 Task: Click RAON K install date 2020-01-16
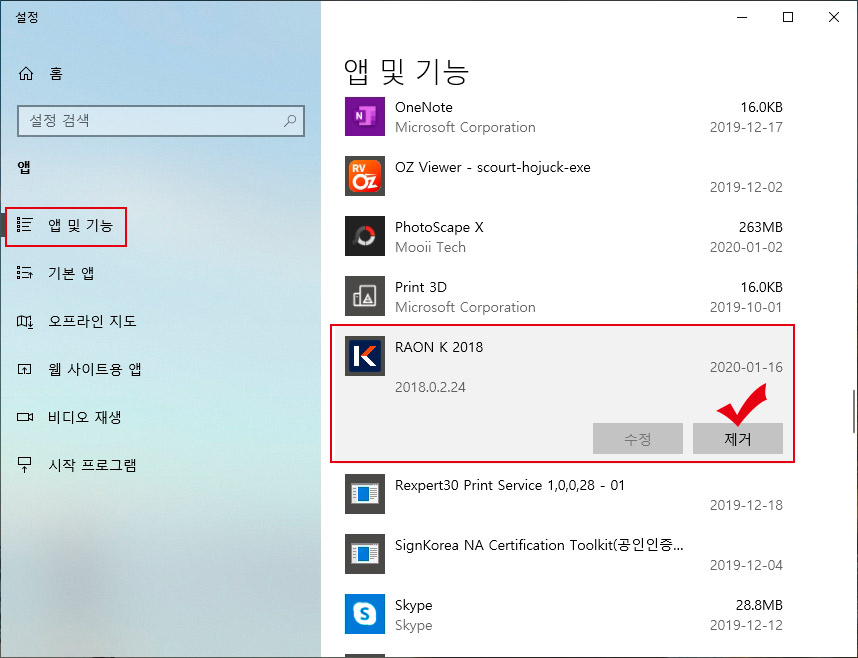746,367
